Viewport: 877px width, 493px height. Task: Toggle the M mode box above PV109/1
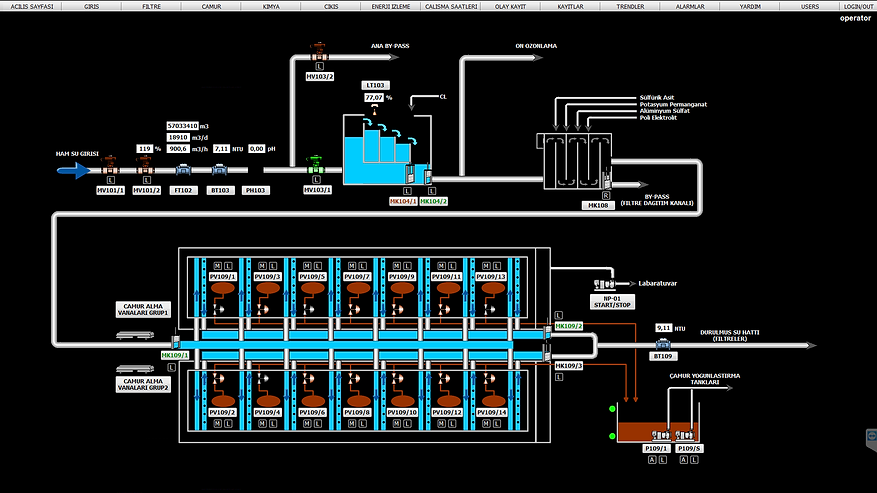pos(217,265)
